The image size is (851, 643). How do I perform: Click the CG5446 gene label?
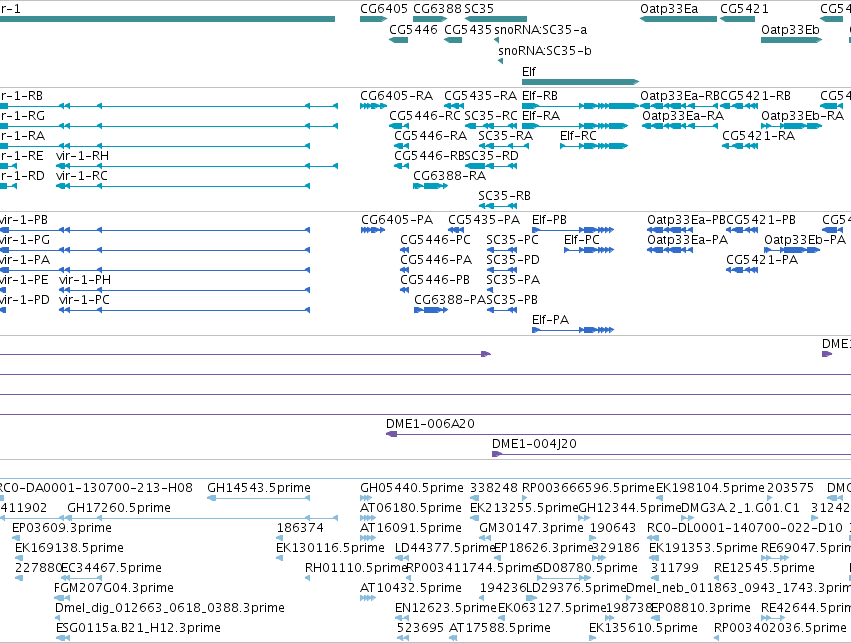click(413, 30)
